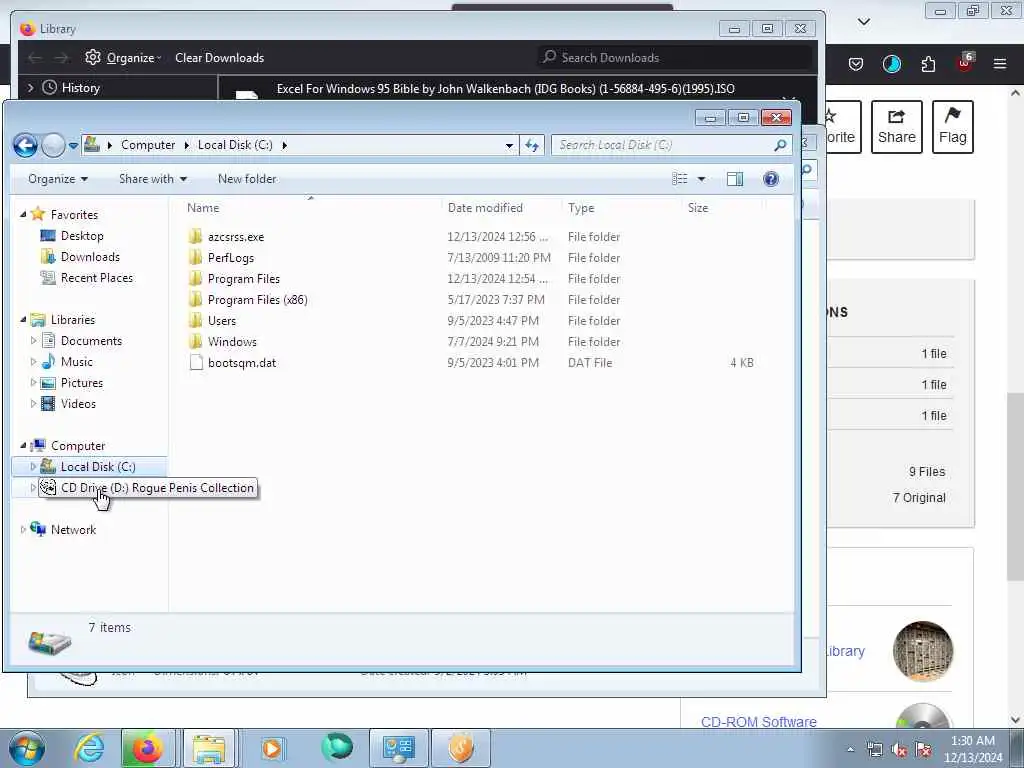Select the bootsqm.dat file

(x=242, y=362)
